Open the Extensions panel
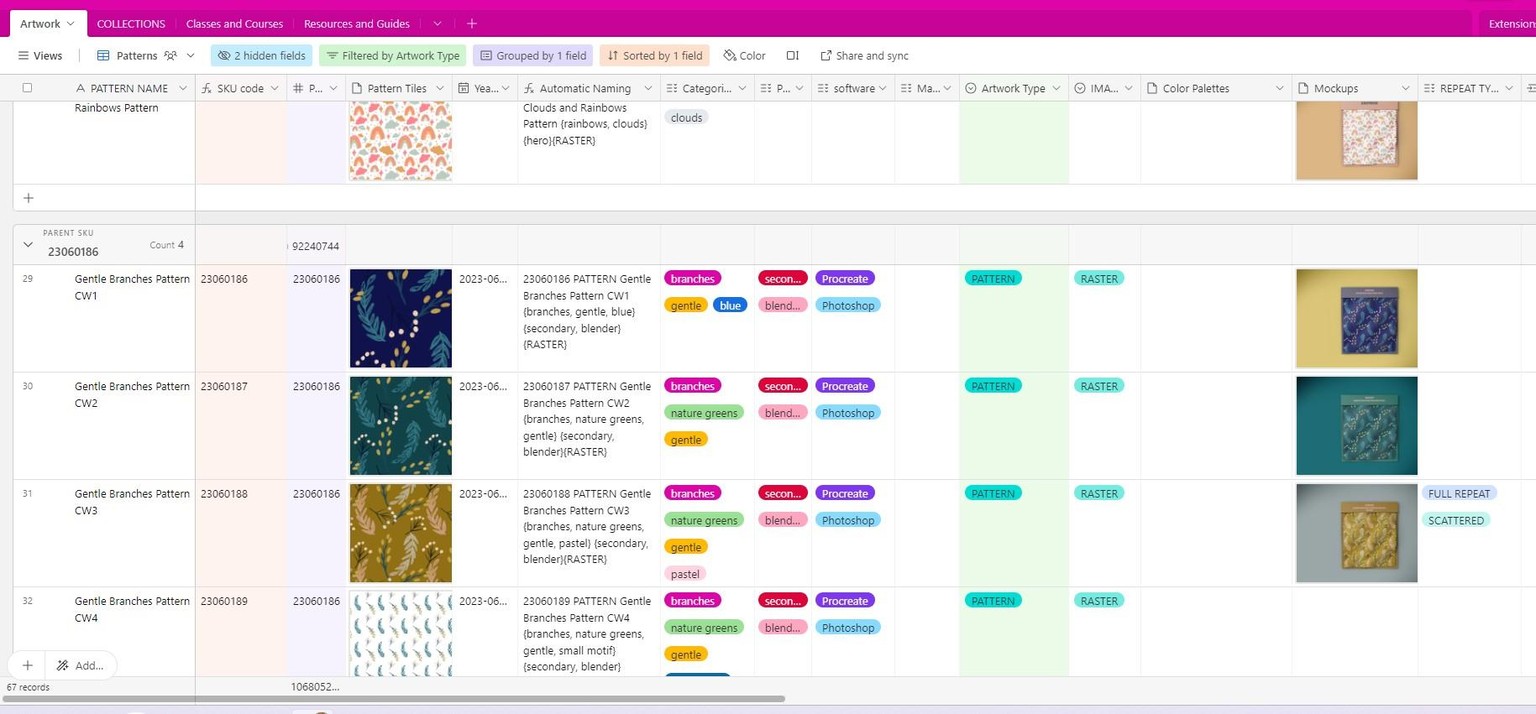The height and width of the screenshot is (714, 1536). (x=1510, y=23)
